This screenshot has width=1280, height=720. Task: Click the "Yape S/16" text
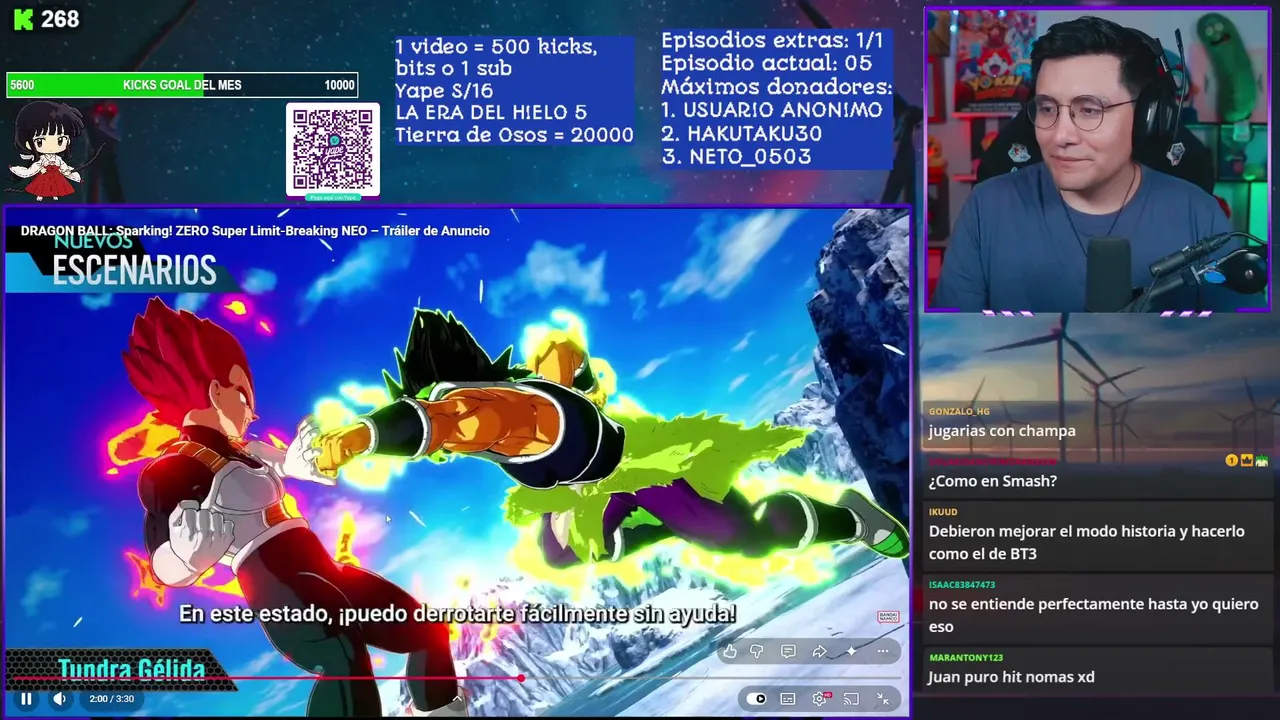point(444,91)
